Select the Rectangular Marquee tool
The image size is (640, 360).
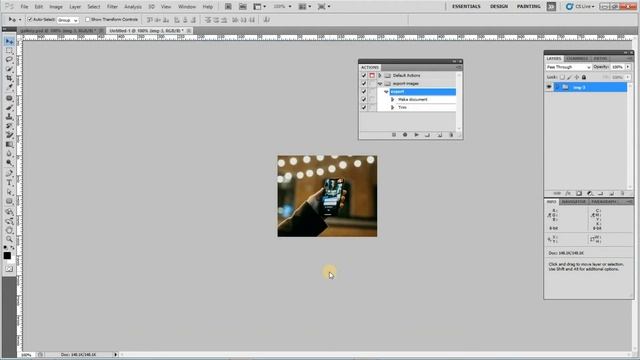tap(9, 51)
